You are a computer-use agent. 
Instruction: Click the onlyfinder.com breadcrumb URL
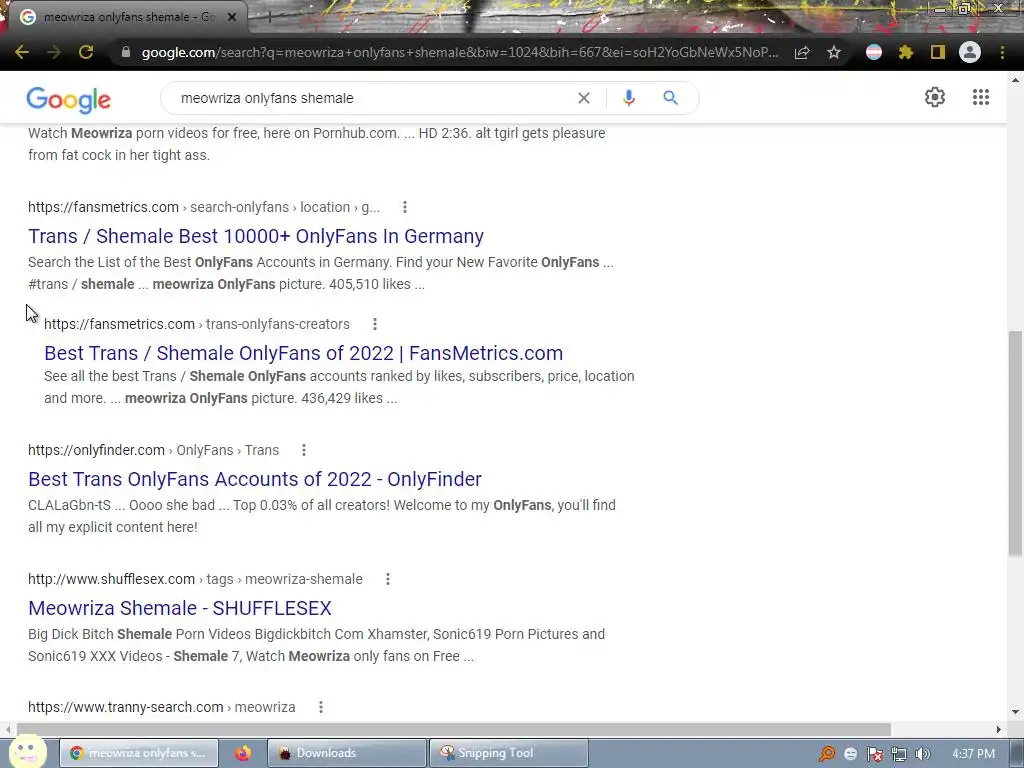point(153,450)
